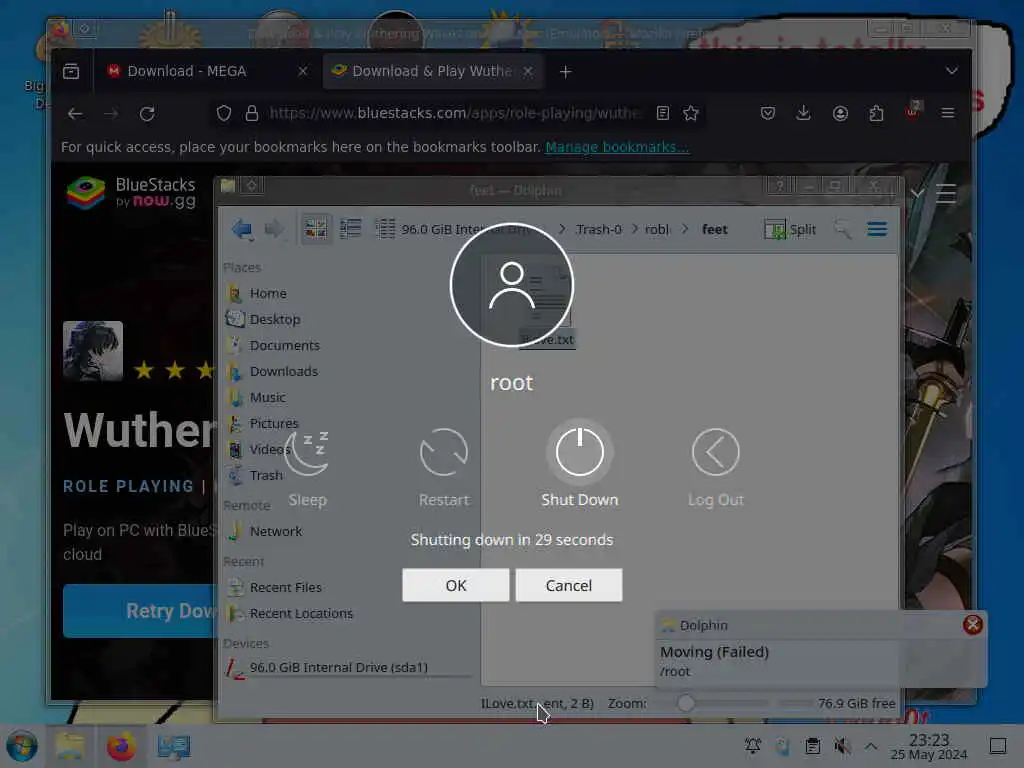Click the root user avatar
This screenshot has height=768, width=1024.
pos(512,285)
